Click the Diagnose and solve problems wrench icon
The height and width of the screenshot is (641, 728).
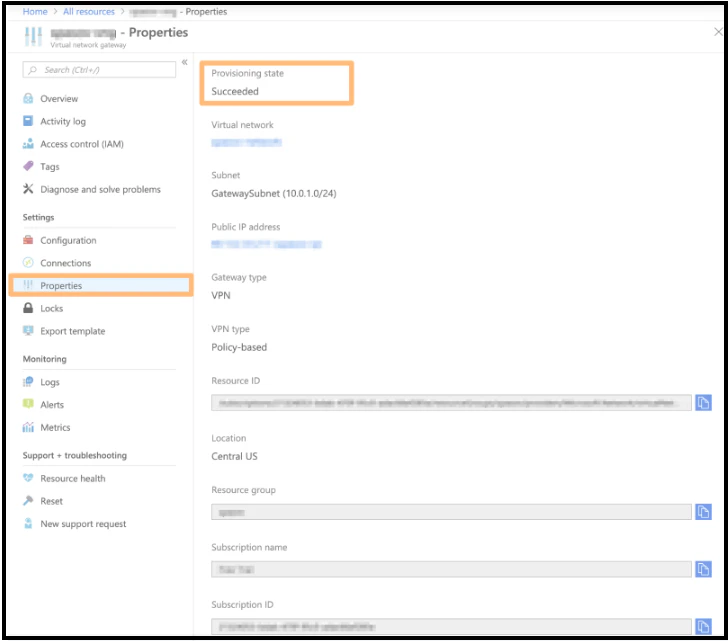coord(28,189)
